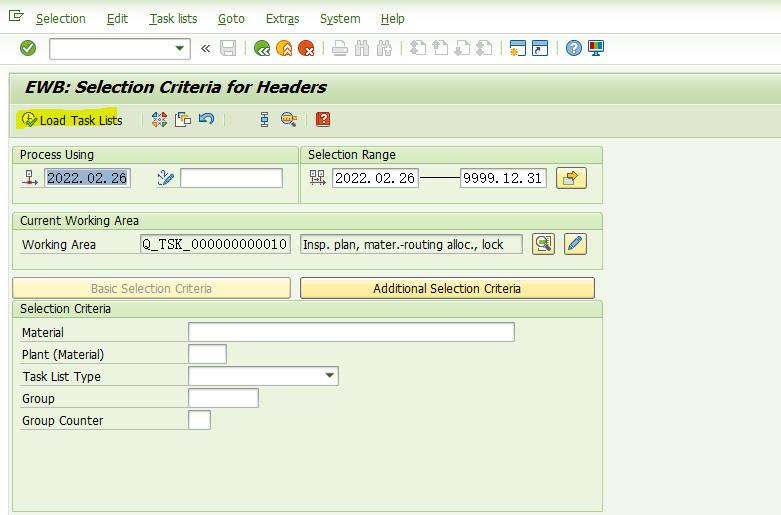
Task: Click the red Cancel icon
Action: (x=306, y=48)
